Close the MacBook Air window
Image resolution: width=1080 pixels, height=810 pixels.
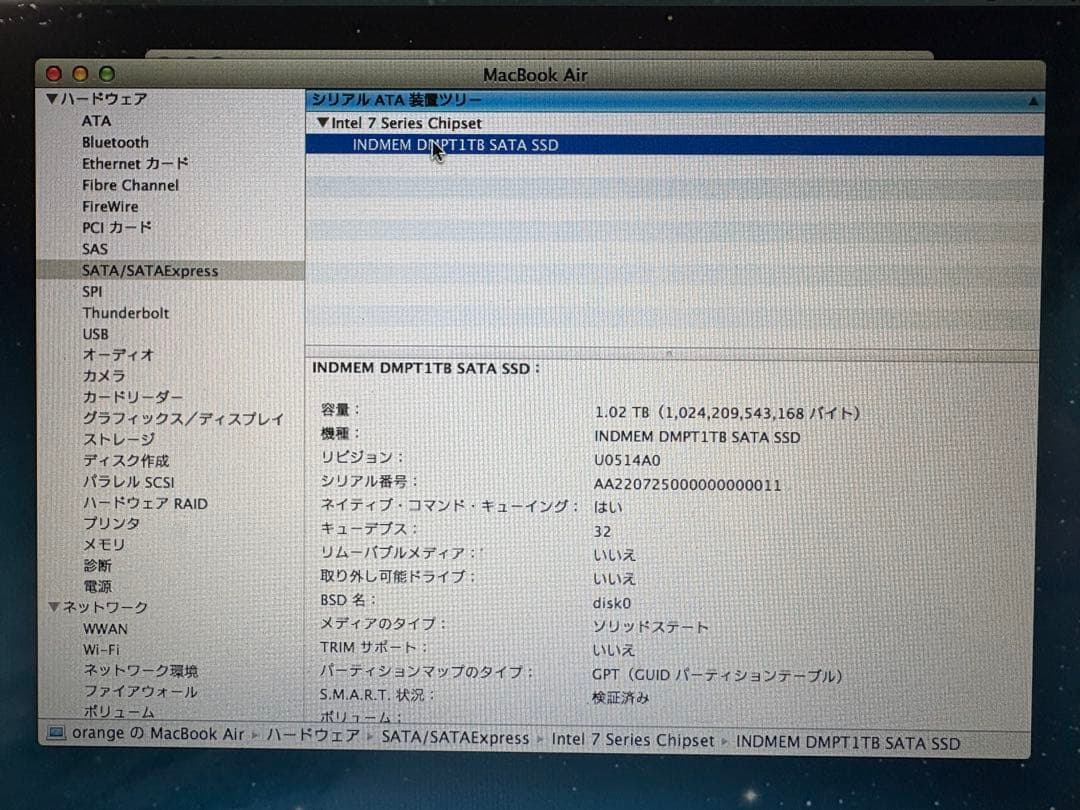point(54,74)
